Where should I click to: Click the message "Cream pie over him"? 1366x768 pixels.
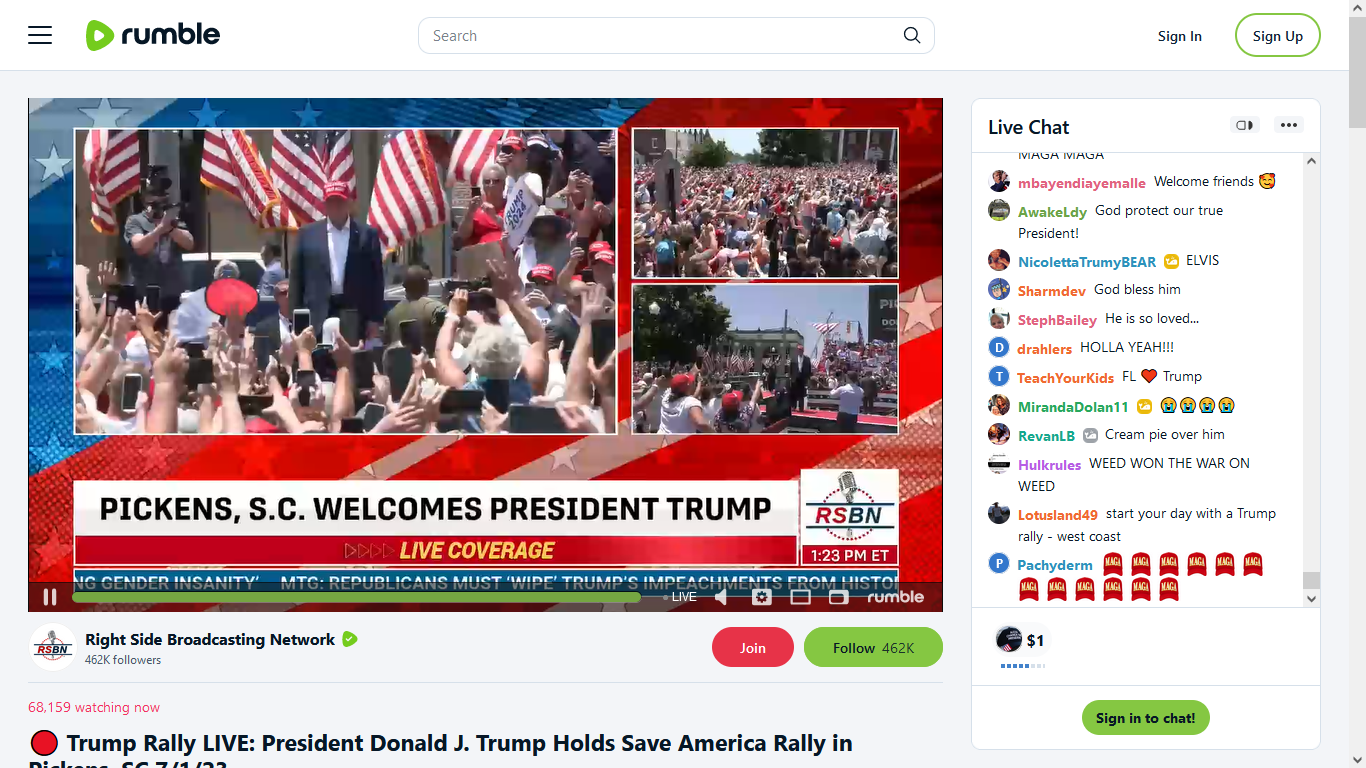tap(1165, 434)
